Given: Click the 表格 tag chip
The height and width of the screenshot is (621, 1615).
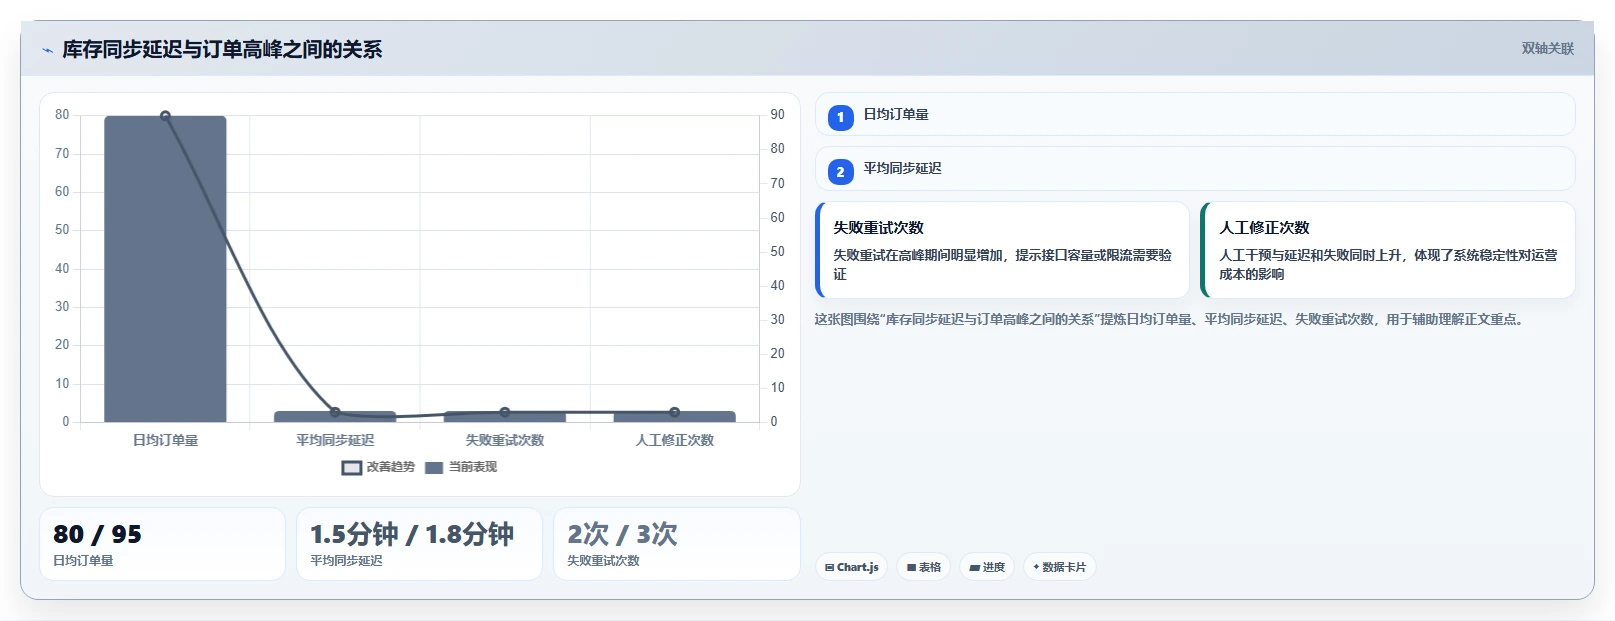Looking at the screenshot, I should [x=923, y=567].
